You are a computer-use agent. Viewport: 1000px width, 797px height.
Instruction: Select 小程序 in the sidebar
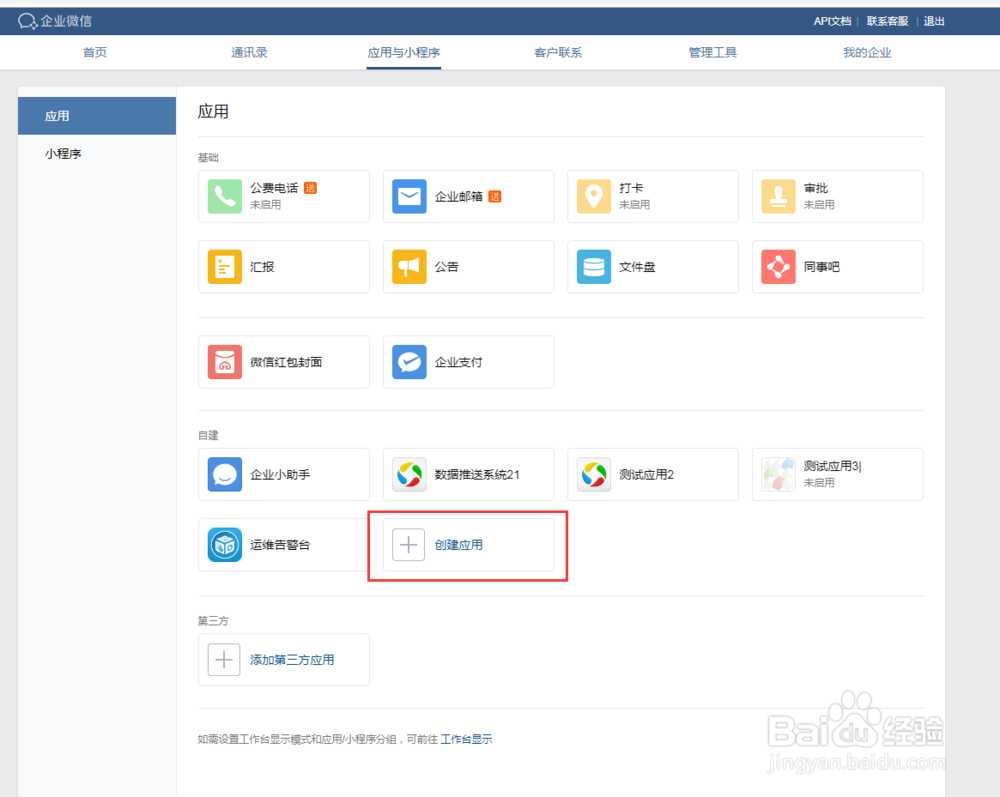[x=64, y=153]
